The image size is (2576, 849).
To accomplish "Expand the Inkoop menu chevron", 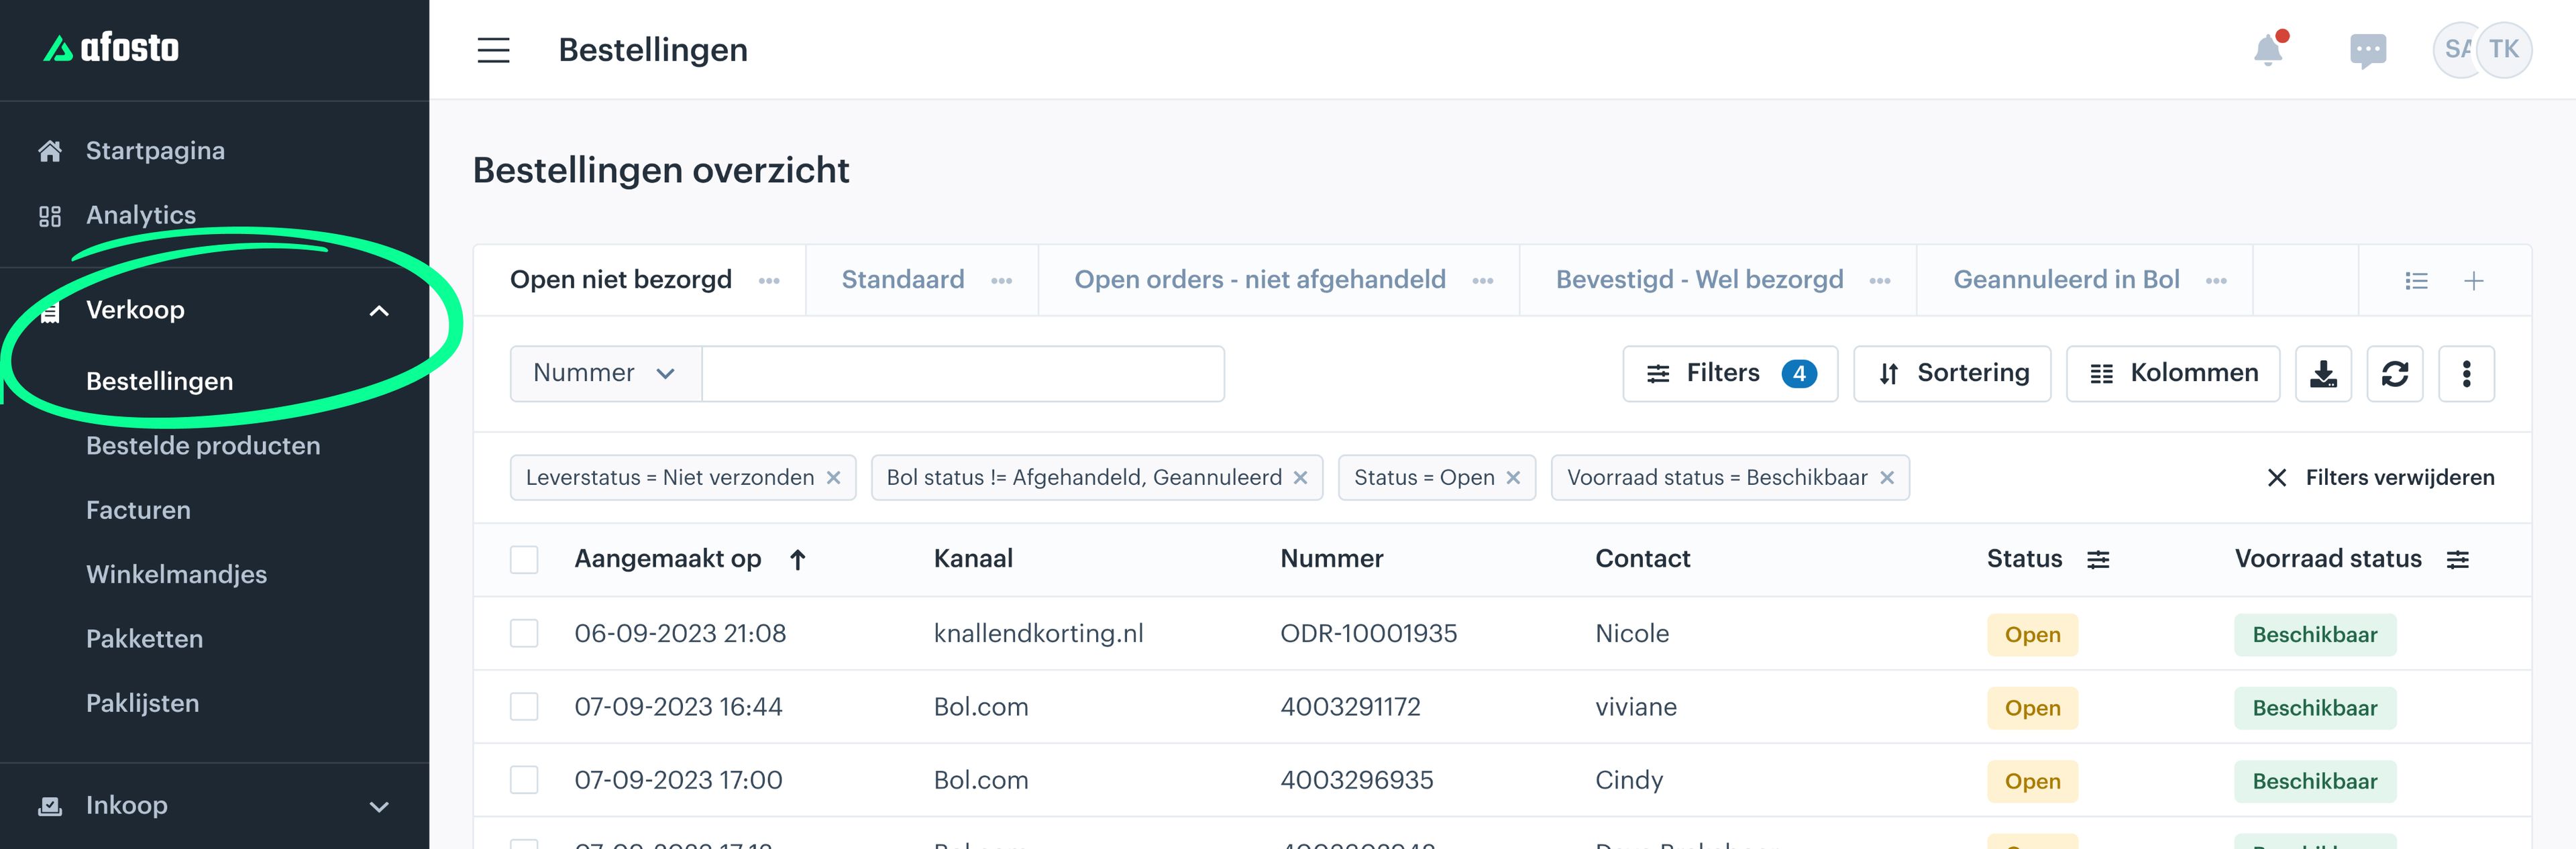I will [379, 807].
